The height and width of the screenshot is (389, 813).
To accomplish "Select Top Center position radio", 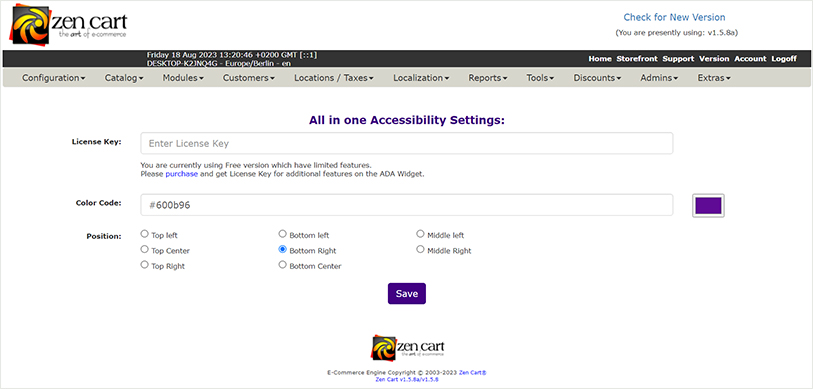I will pos(145,249).
